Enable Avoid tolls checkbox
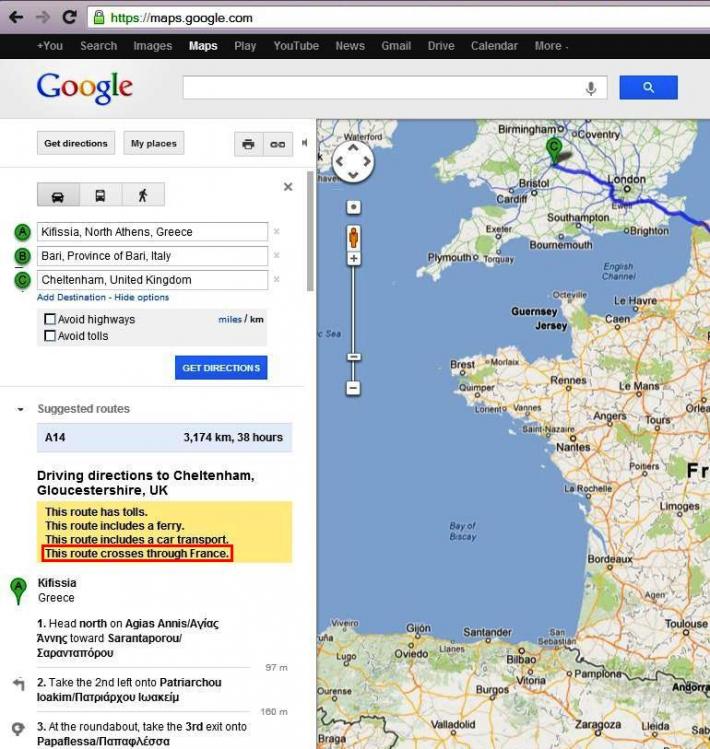Viewport: 710px width, 749px height. click(x=50, y=336)
